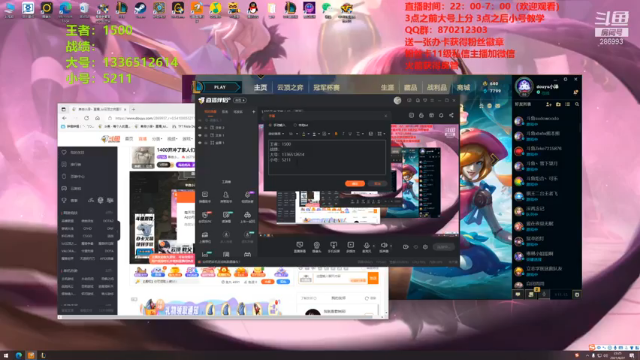The height and width of the screenshot is (360, 640).
Task: Open the 藏品 tab in League client
Action: point(410,87)
